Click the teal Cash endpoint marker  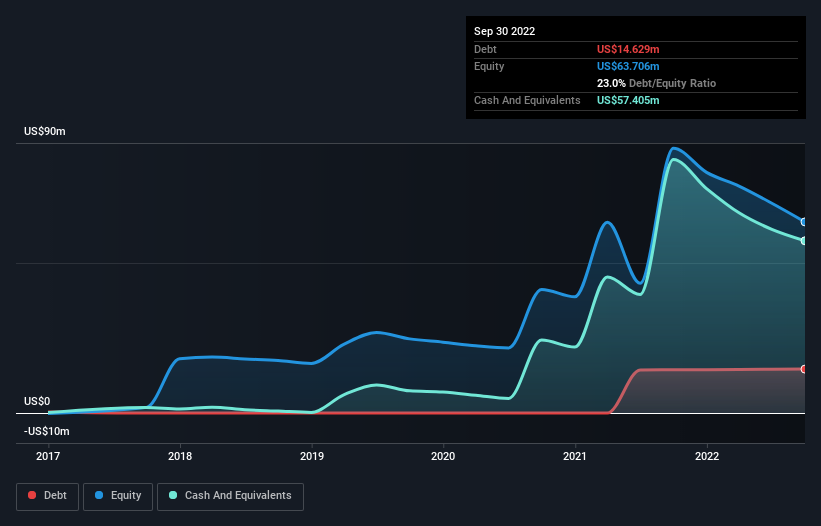point(804,241)
